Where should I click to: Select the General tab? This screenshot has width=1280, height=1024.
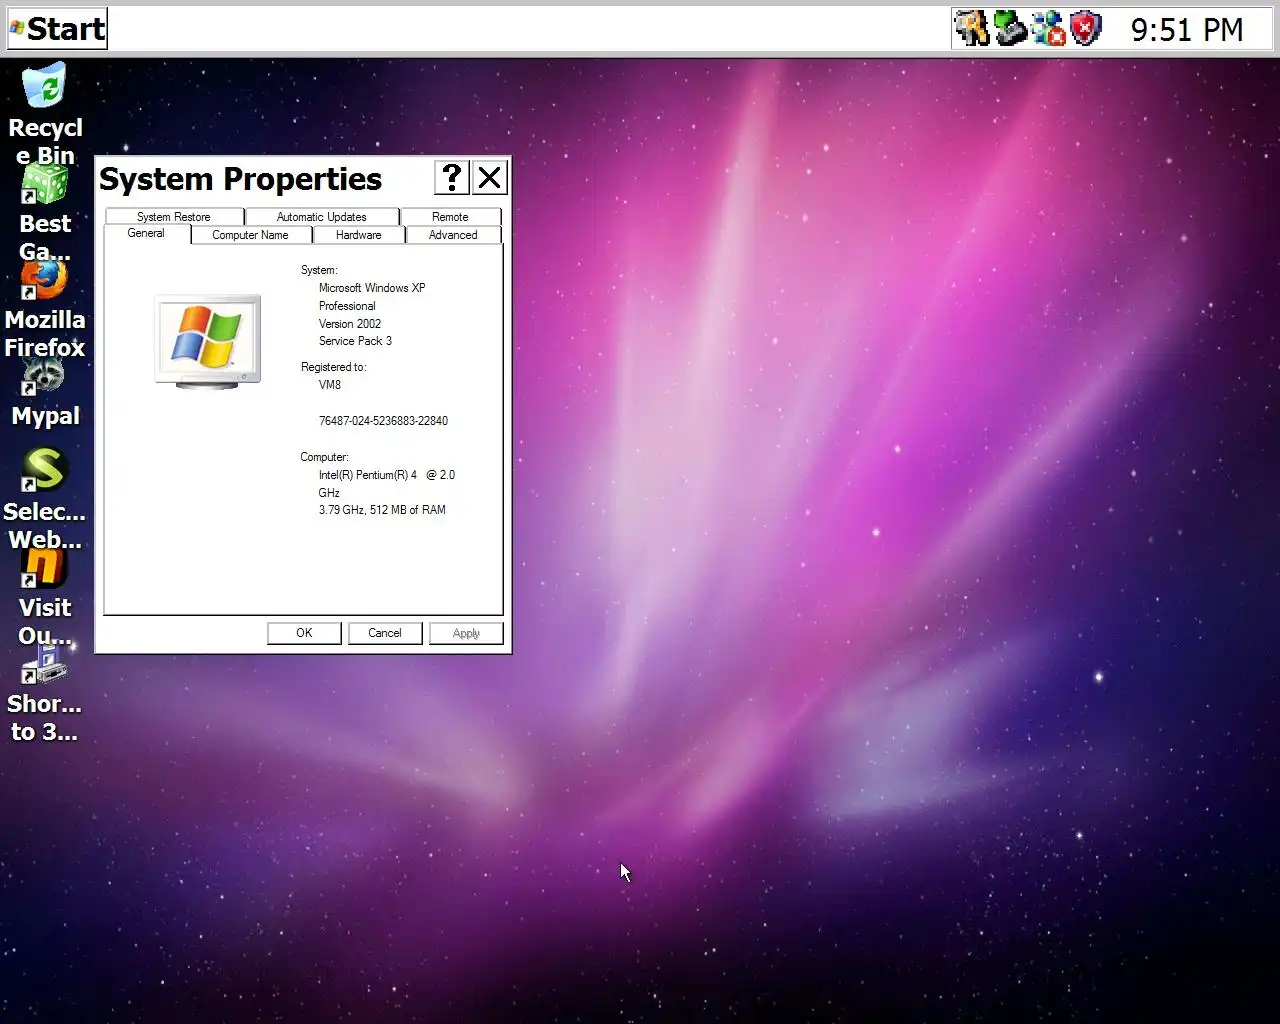pyautogui.click(x=146, y=233)
